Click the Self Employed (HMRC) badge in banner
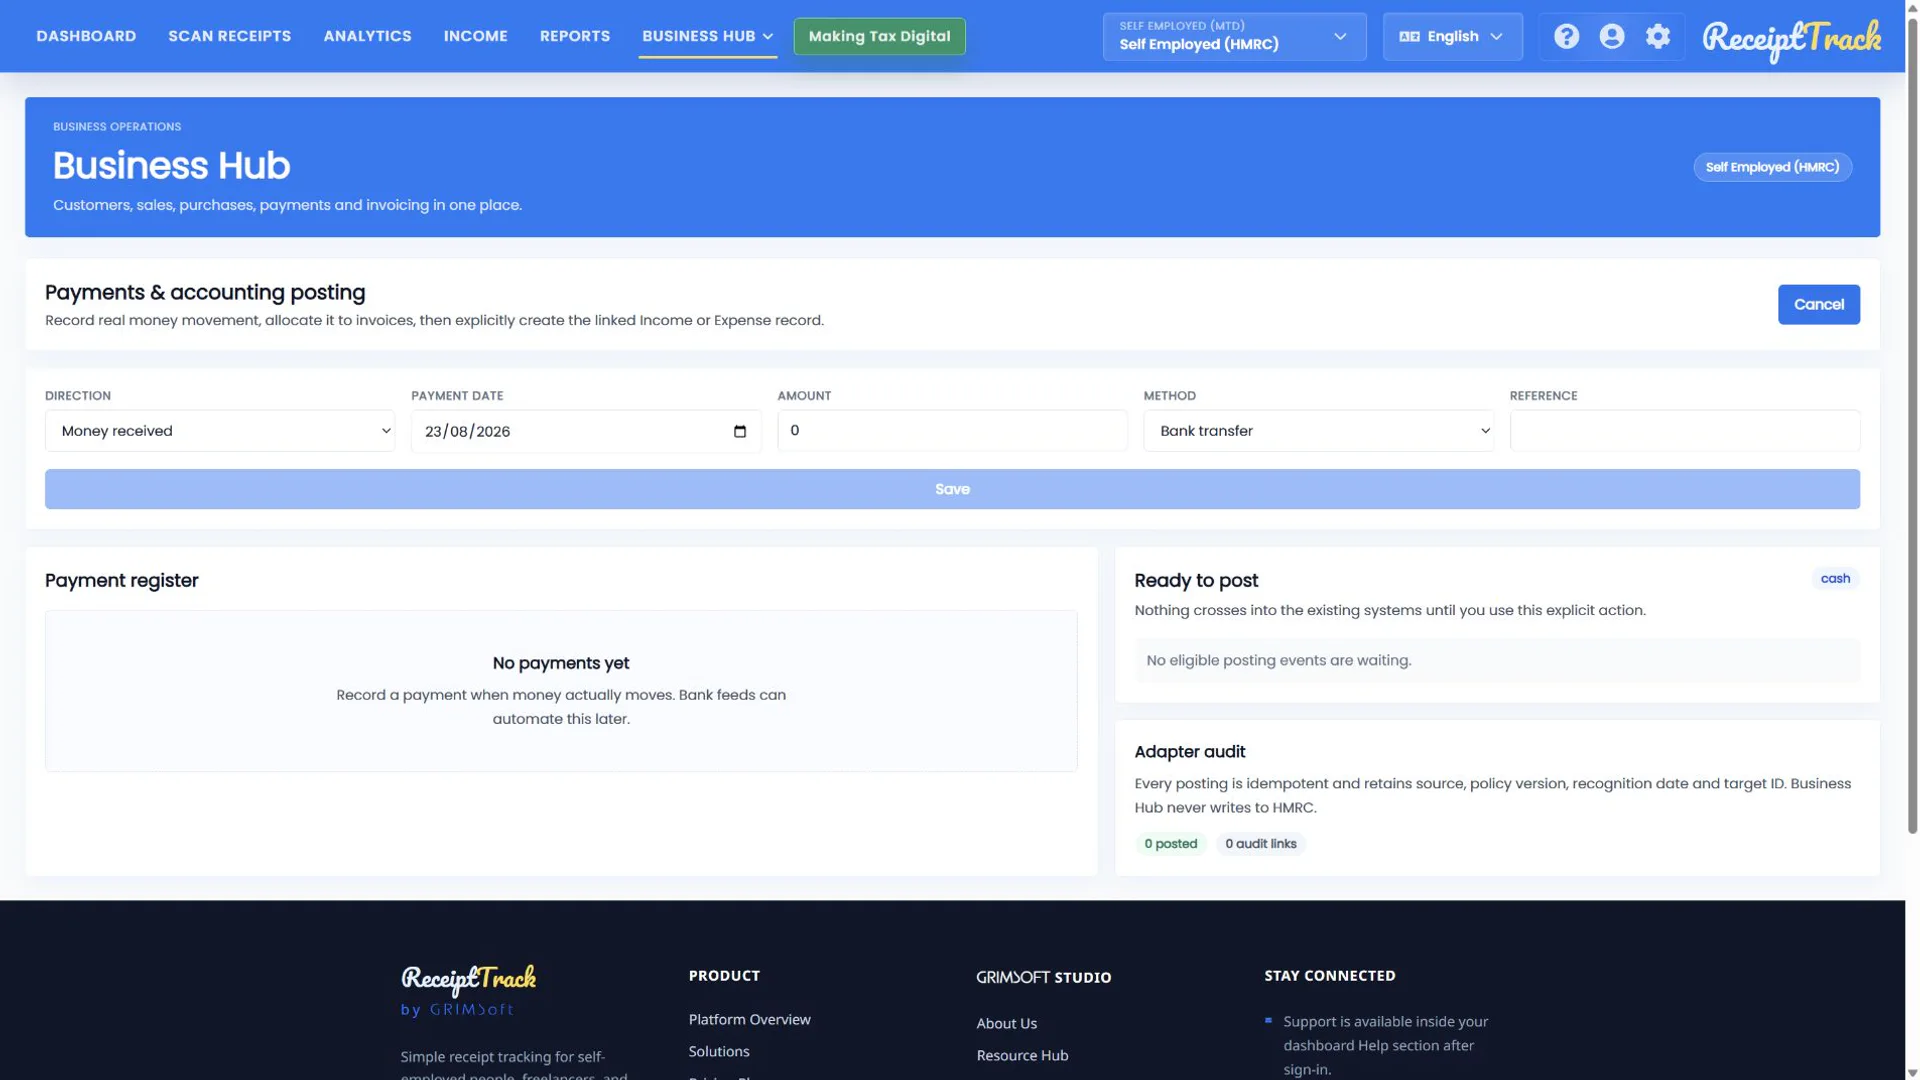The height and width of the screenshot is (1080, 1920). tap(1772, 167)
